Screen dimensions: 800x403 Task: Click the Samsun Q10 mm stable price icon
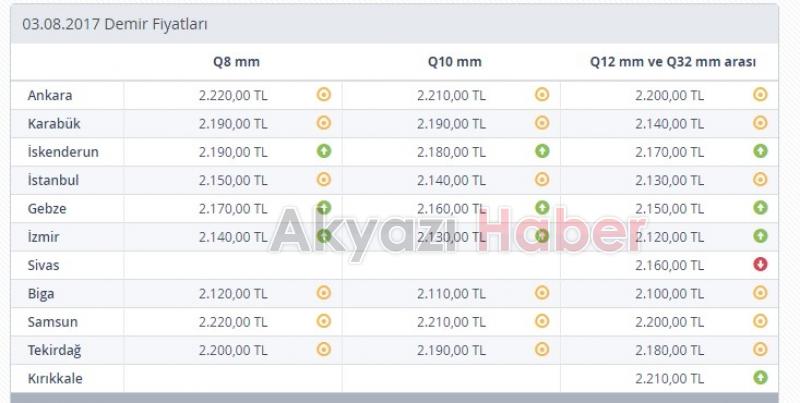pos(542,321)
